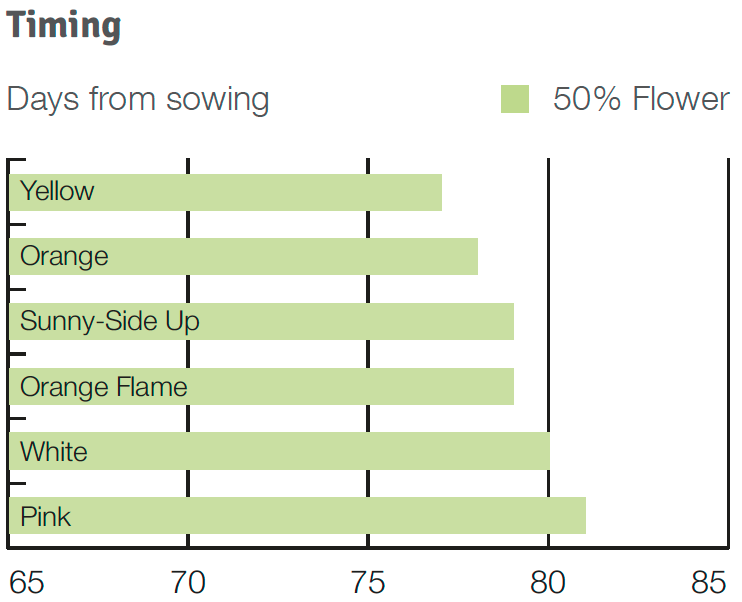The image size is (742, 602).
Task: Click the Sunny-Side Up label text
Action: [x=110, y=322]
